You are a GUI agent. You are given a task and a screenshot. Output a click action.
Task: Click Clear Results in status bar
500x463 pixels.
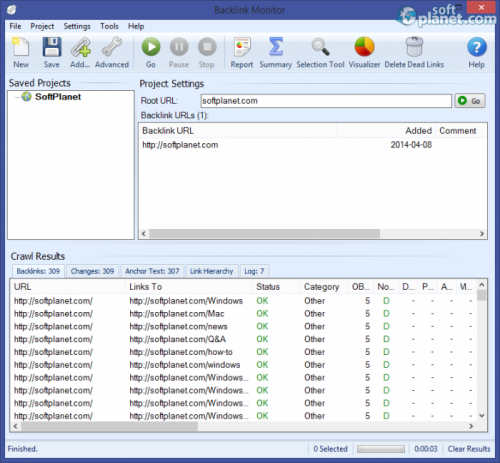[x=469, y=449]
